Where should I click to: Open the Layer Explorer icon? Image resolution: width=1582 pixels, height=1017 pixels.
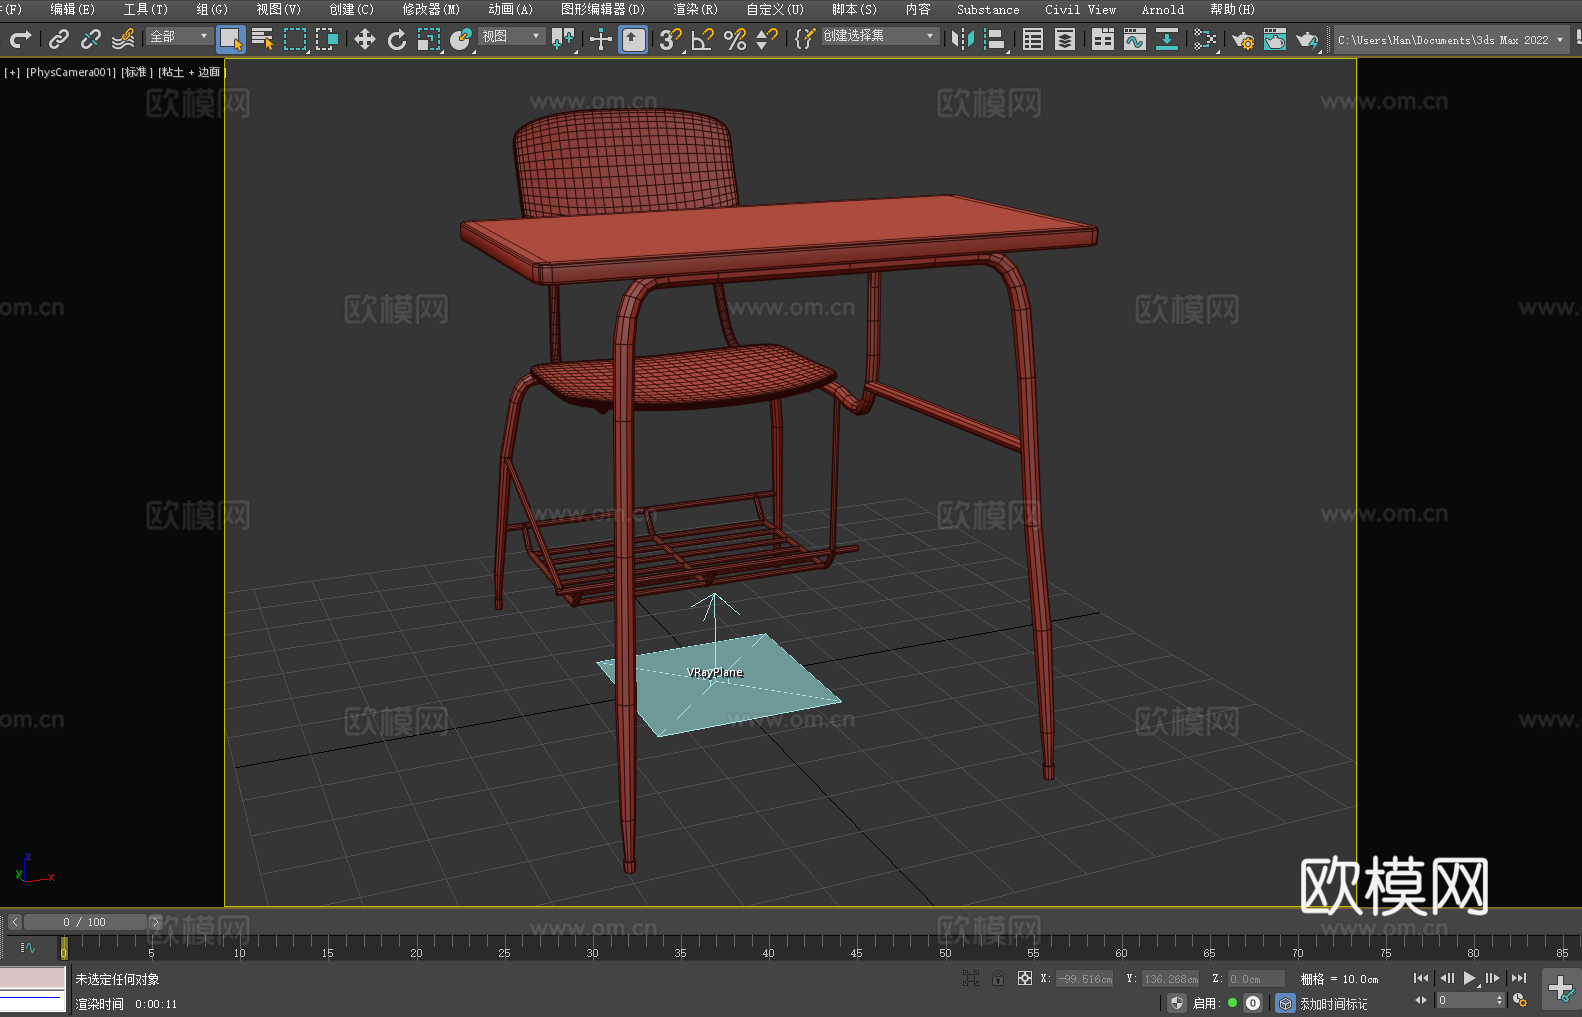1065,39
